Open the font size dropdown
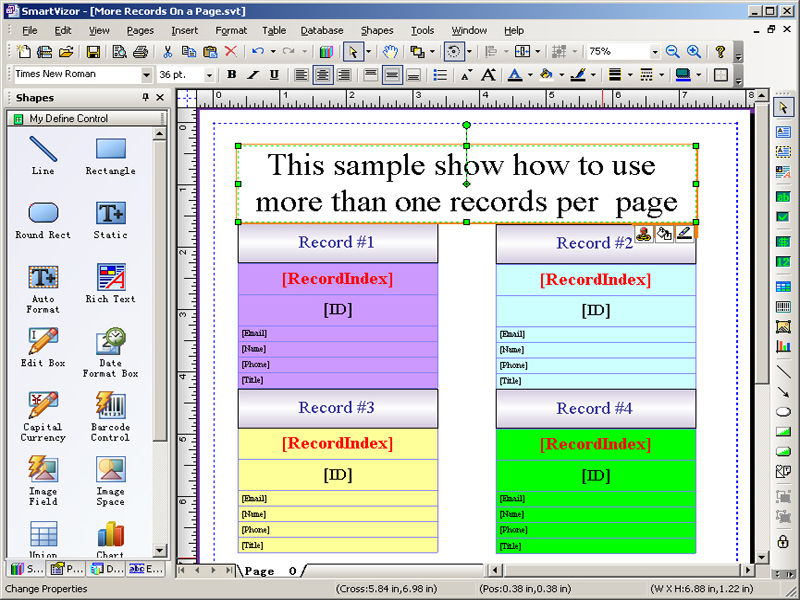 coord(209,75)
